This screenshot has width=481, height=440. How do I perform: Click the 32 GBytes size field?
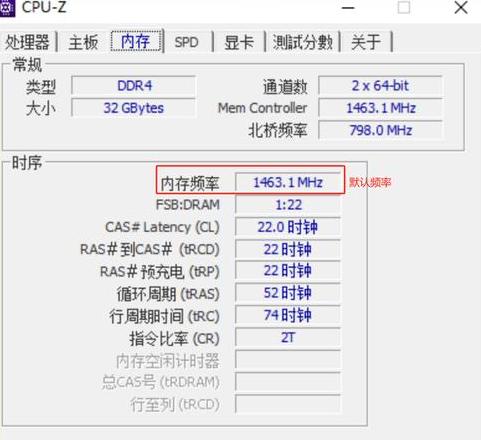[x=133, y=108]
